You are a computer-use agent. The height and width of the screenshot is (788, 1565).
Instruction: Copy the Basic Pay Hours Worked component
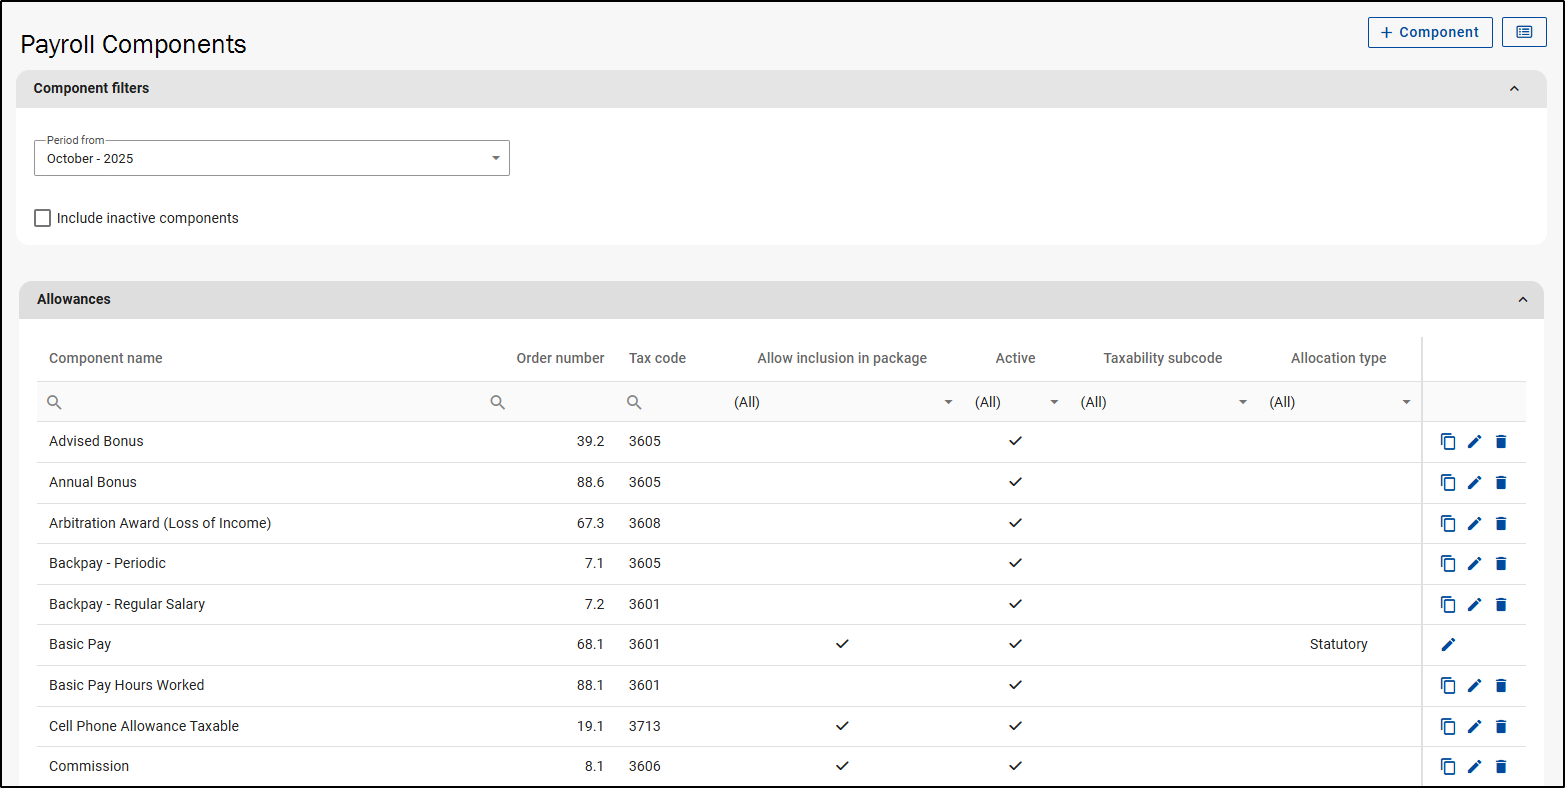(x=1447, y=686)
